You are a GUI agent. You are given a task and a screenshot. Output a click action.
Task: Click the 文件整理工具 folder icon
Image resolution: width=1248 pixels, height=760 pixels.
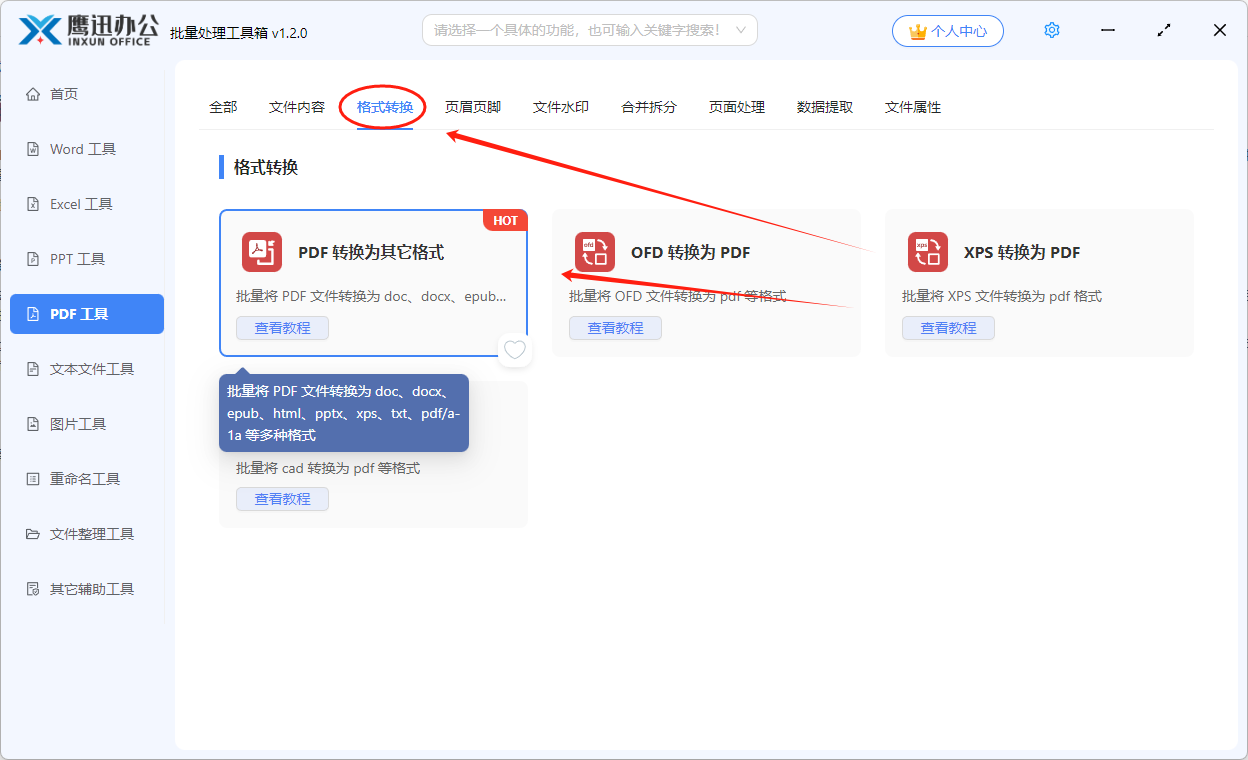pyautogui.click(x=33, y=534)
